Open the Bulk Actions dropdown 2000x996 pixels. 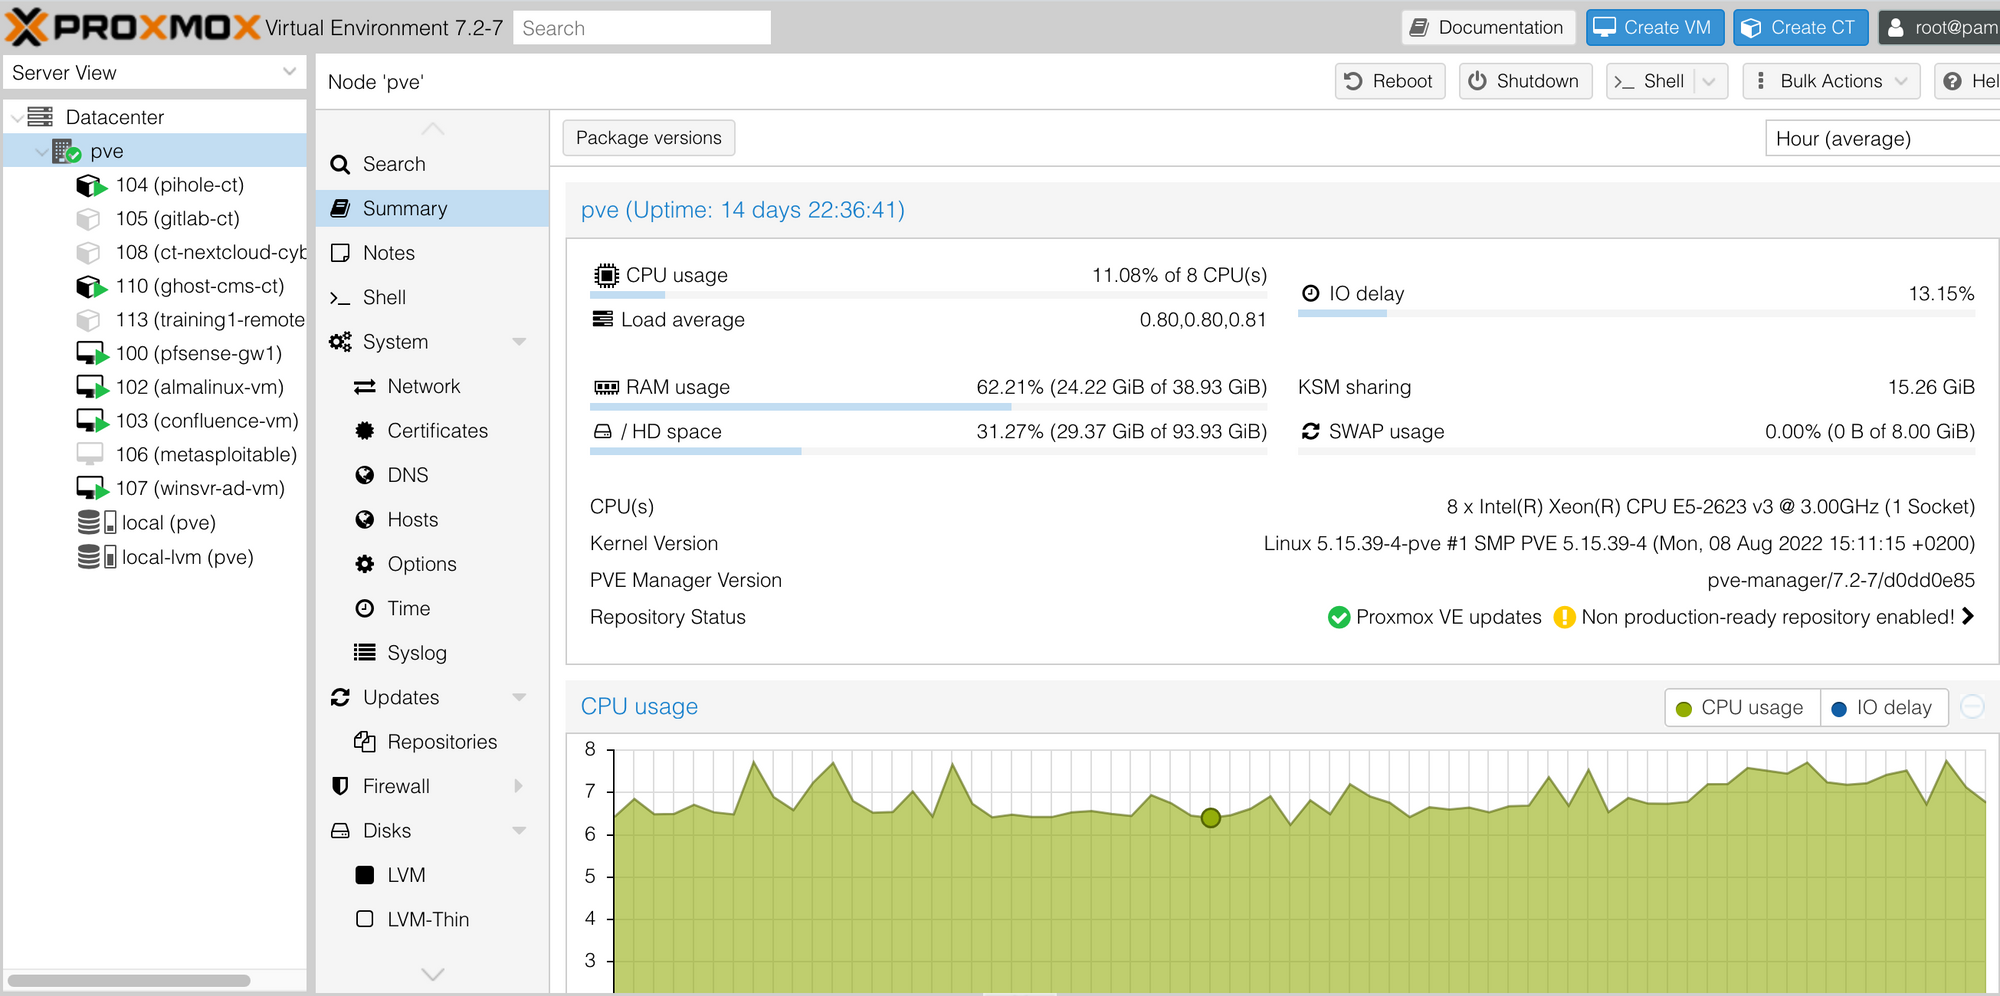point(1831,82)
